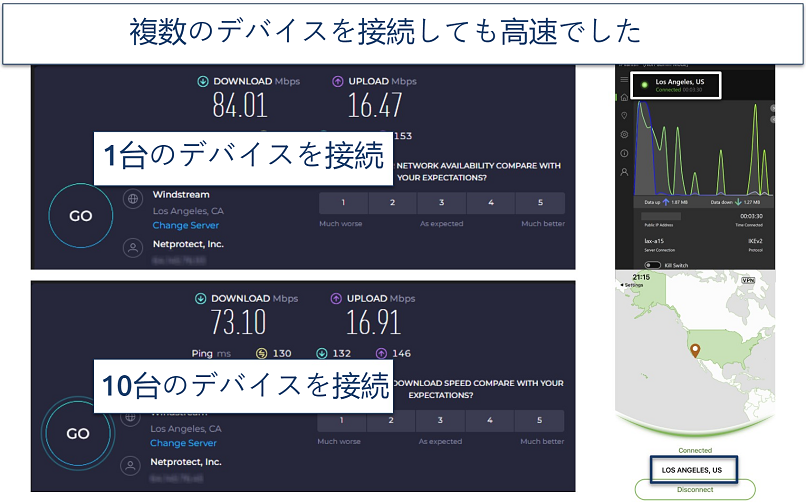
Task: Click the globe icon beside Windstream
Action: tap(132, 200)
